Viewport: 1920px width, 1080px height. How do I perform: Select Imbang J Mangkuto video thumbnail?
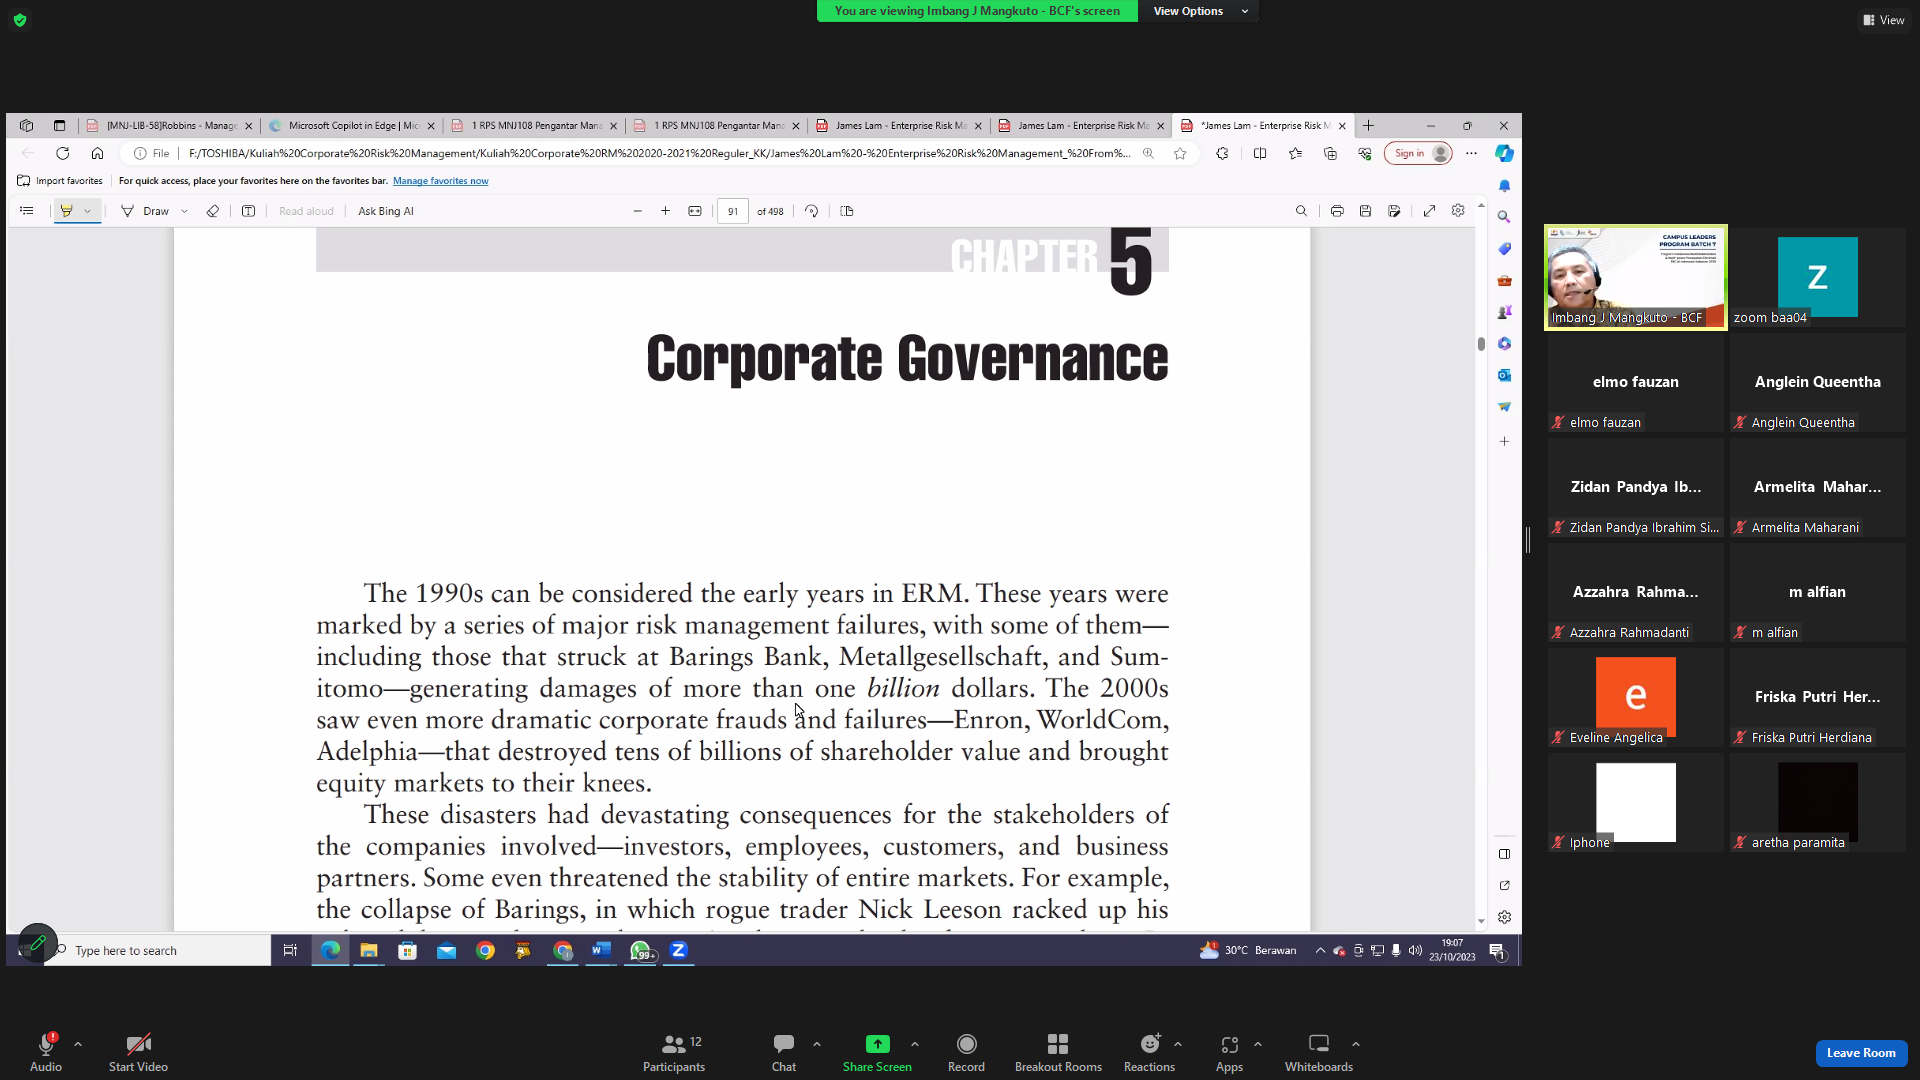tap(1635, 277)
